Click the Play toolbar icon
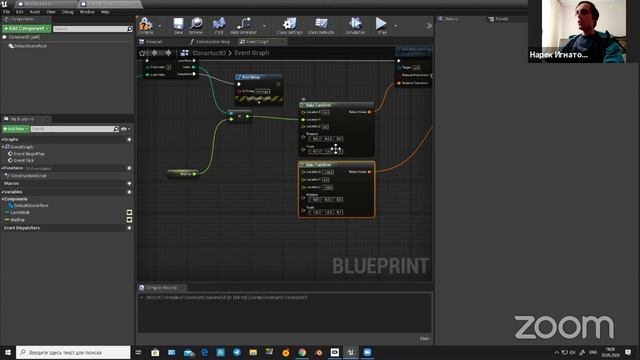Screen dimensions: 640x360 point(382,25)
